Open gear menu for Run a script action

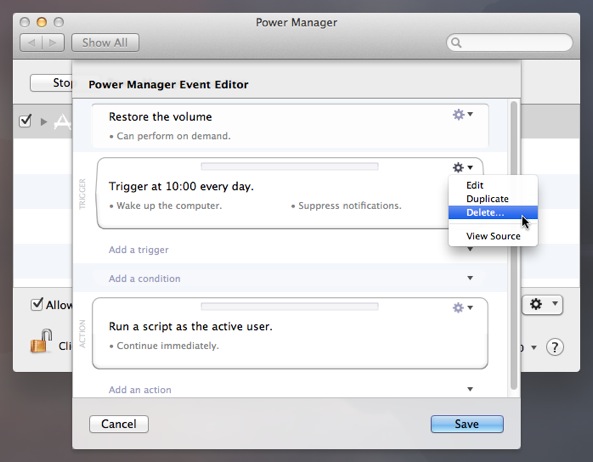(463, 307)
